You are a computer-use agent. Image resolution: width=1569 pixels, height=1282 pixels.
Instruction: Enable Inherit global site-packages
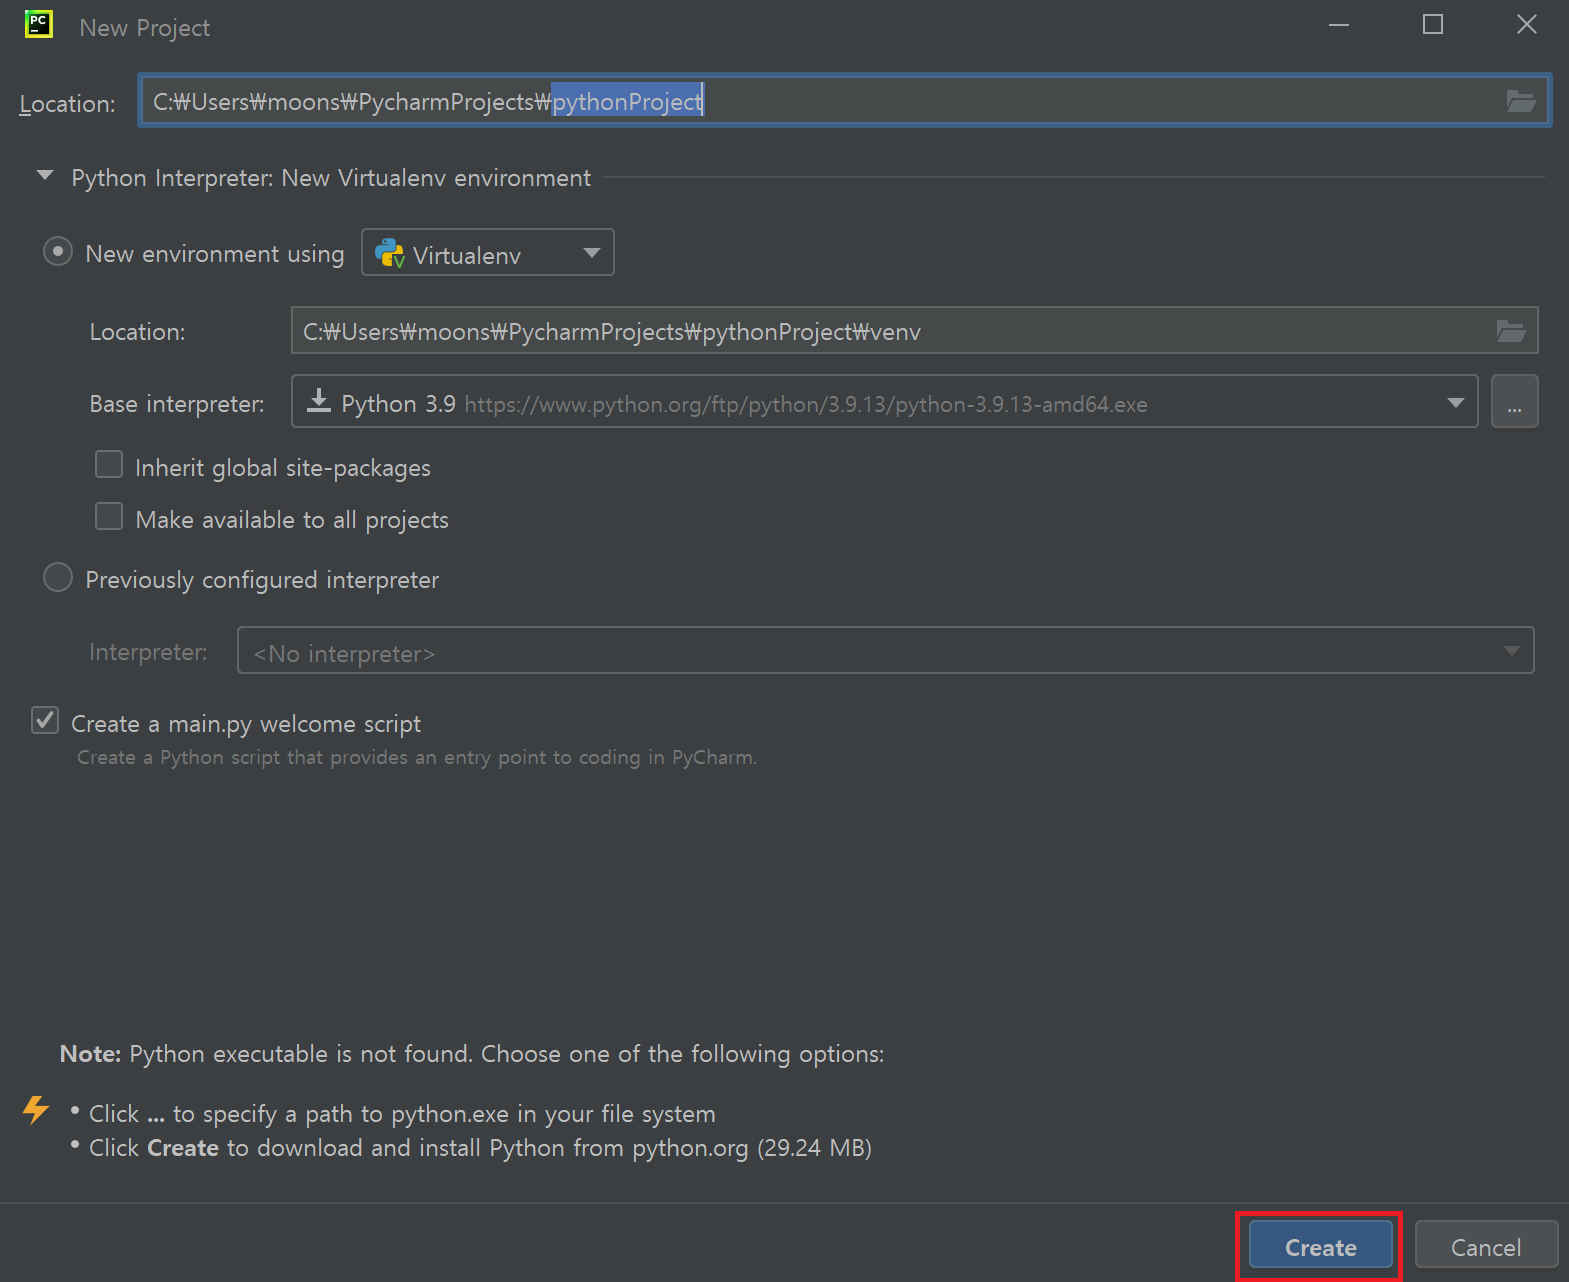pos(109,465)
